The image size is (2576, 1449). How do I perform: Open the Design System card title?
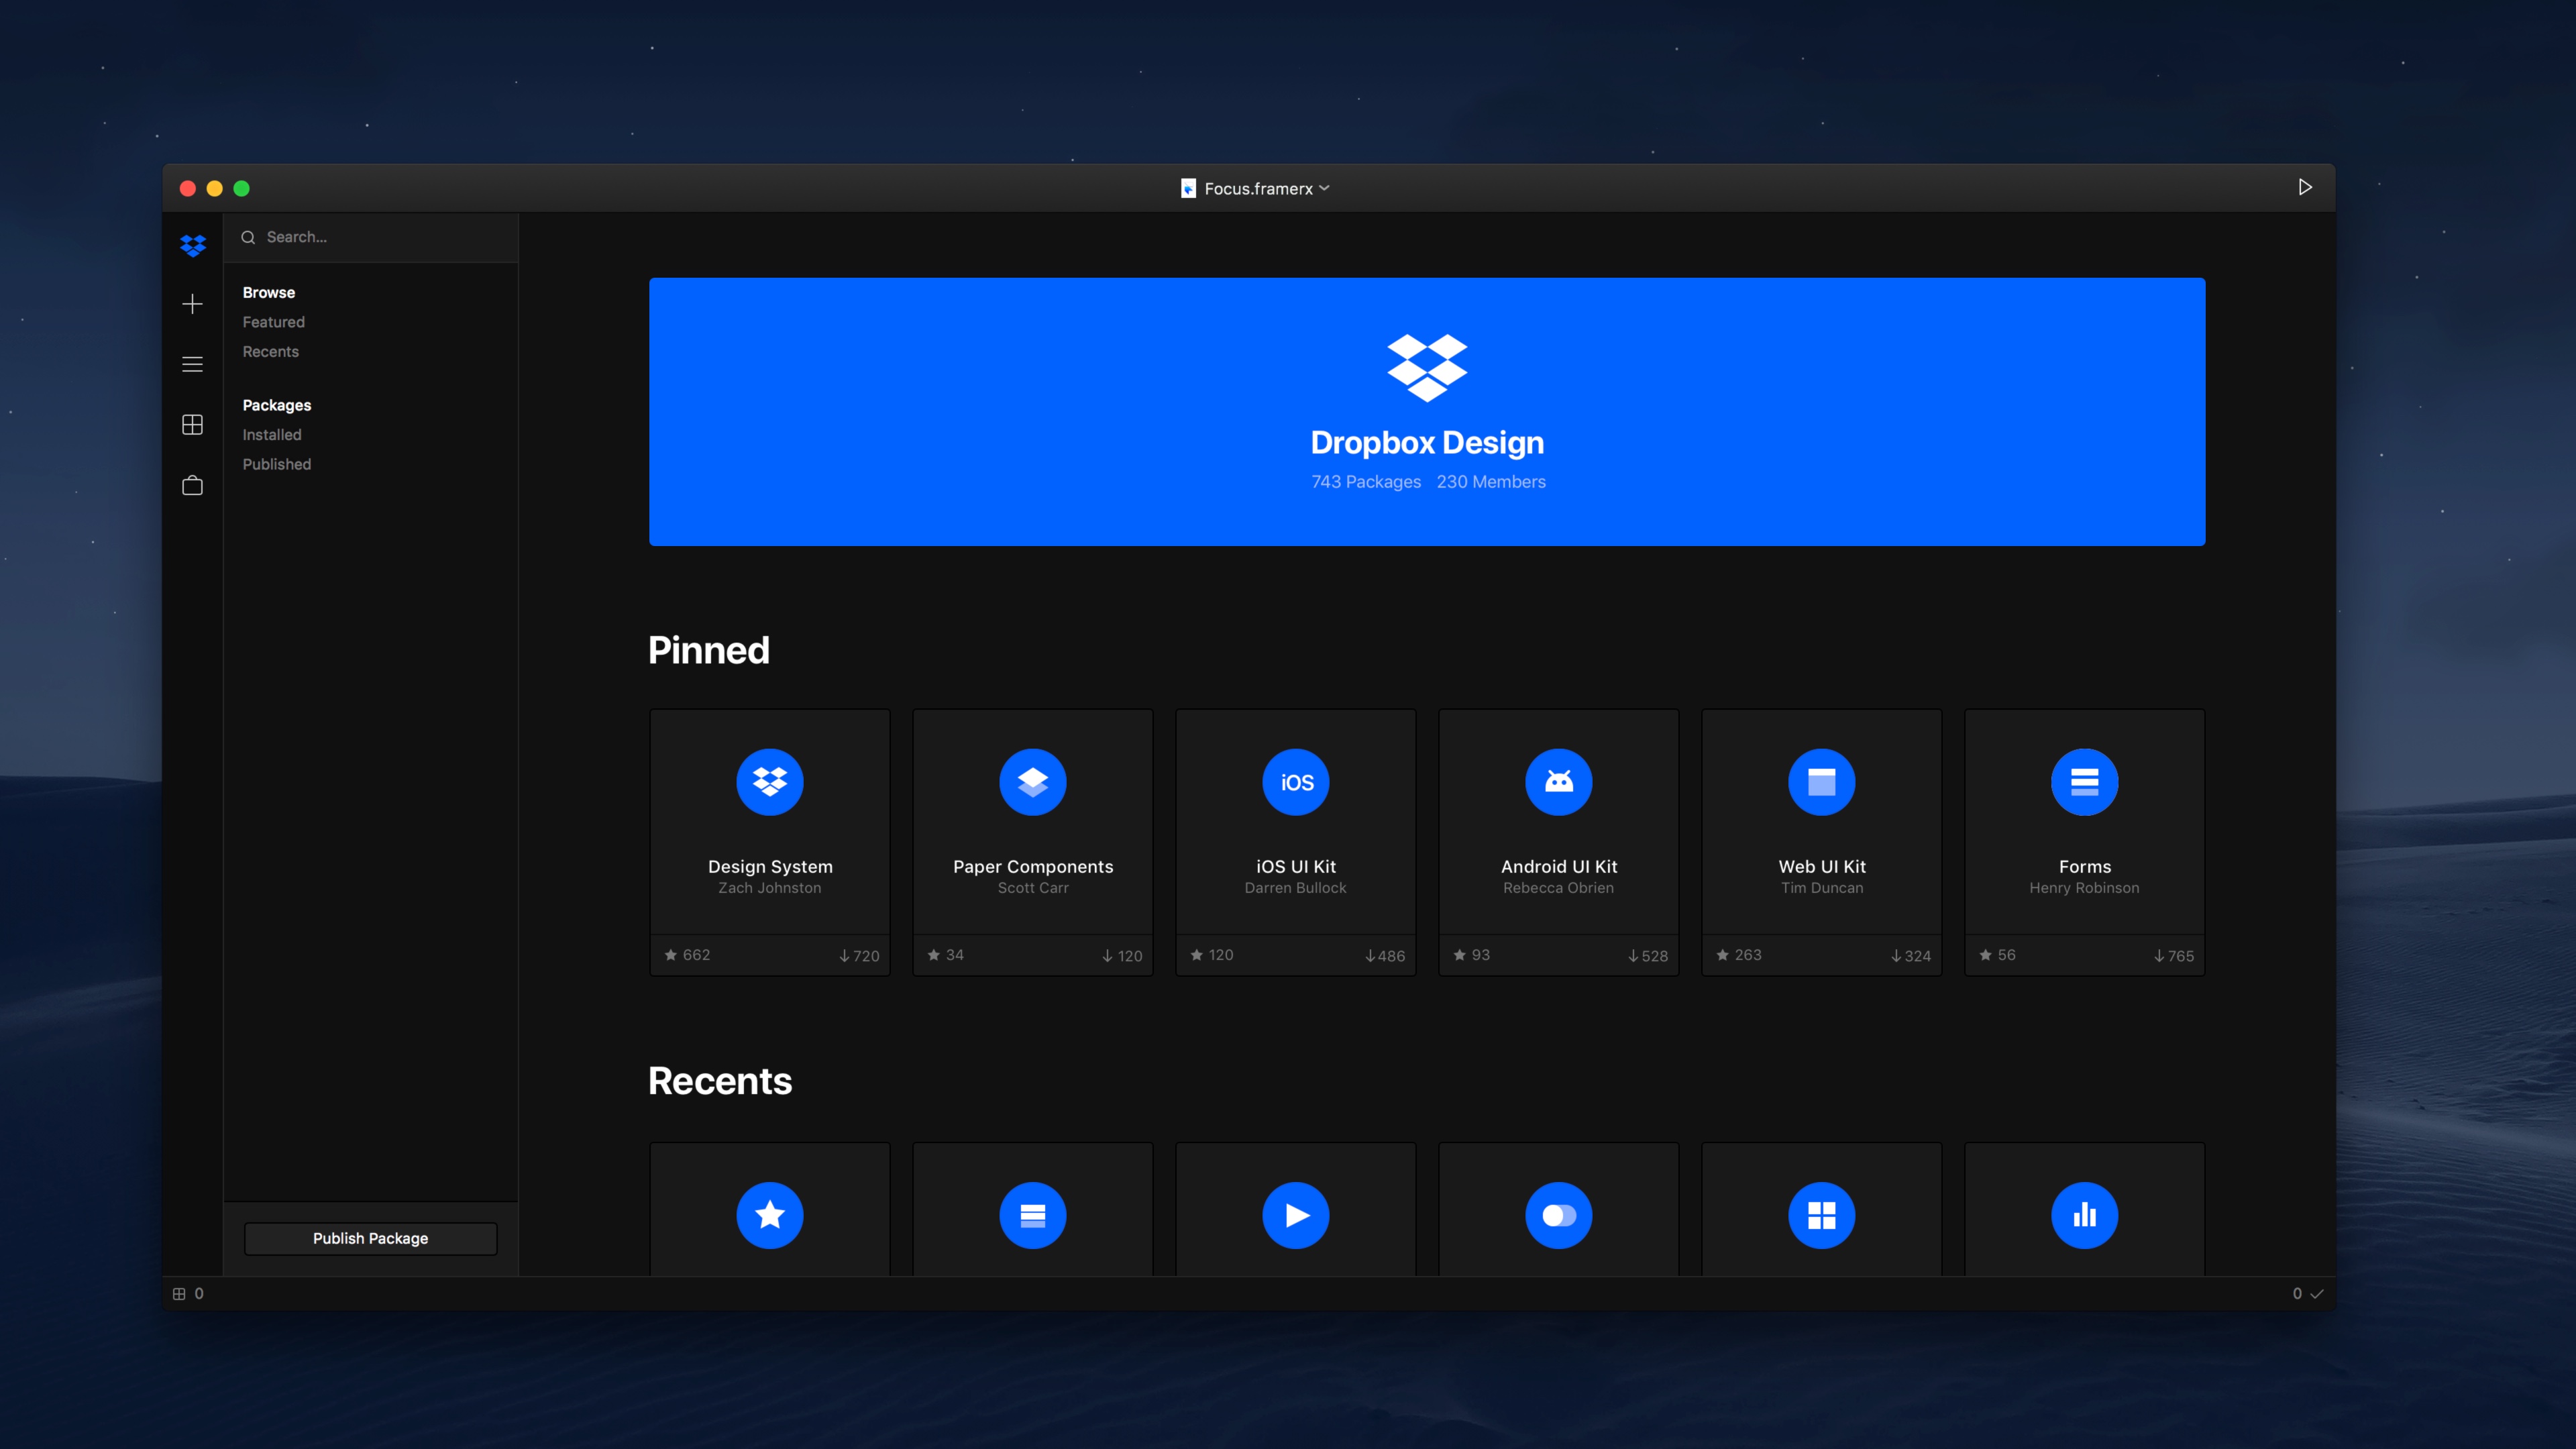coord(770,867)
